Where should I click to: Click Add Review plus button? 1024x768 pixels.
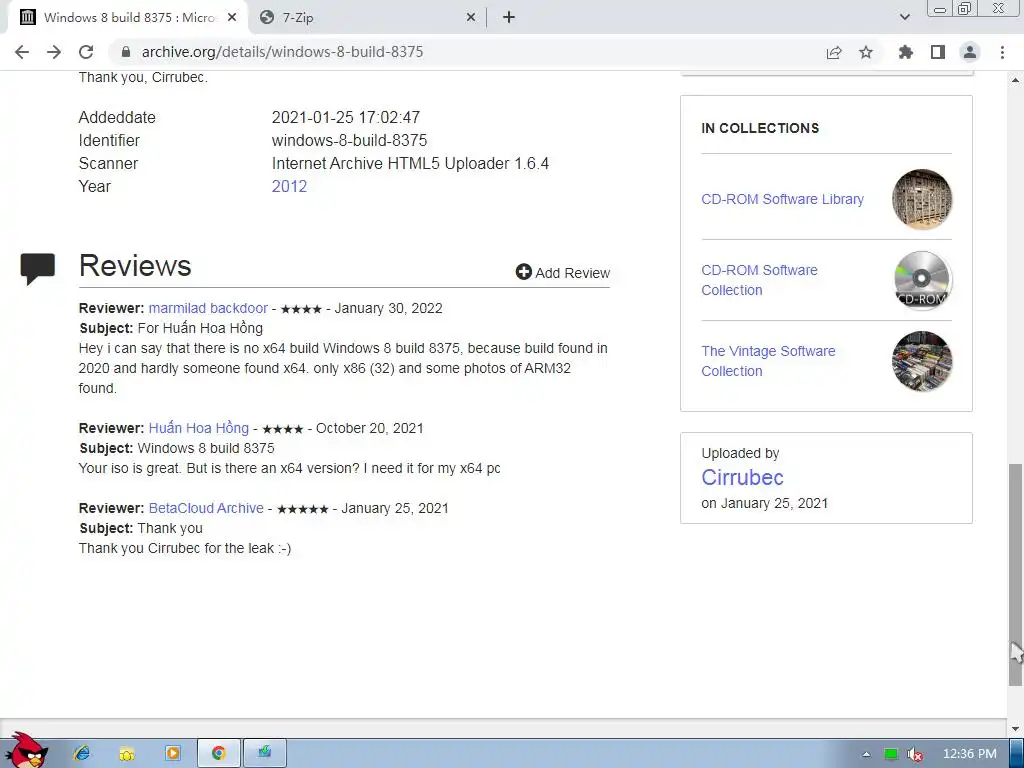(x=562, y=273)
